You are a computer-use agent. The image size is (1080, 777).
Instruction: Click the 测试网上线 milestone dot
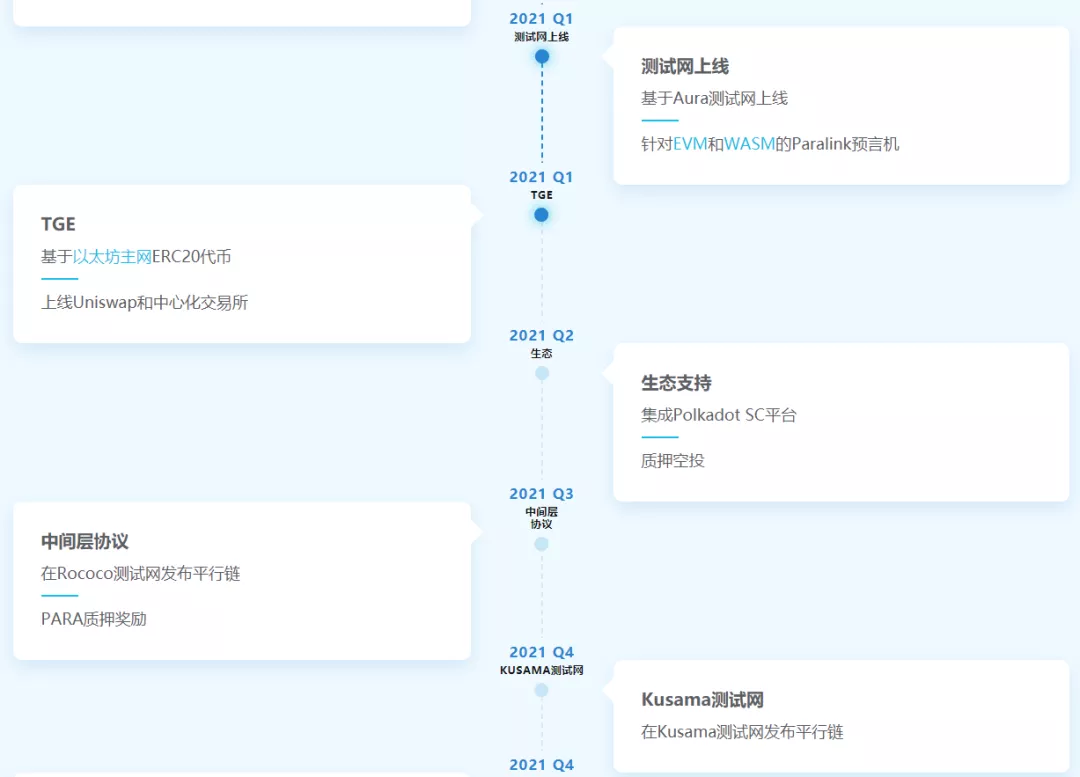click(541, 57)
